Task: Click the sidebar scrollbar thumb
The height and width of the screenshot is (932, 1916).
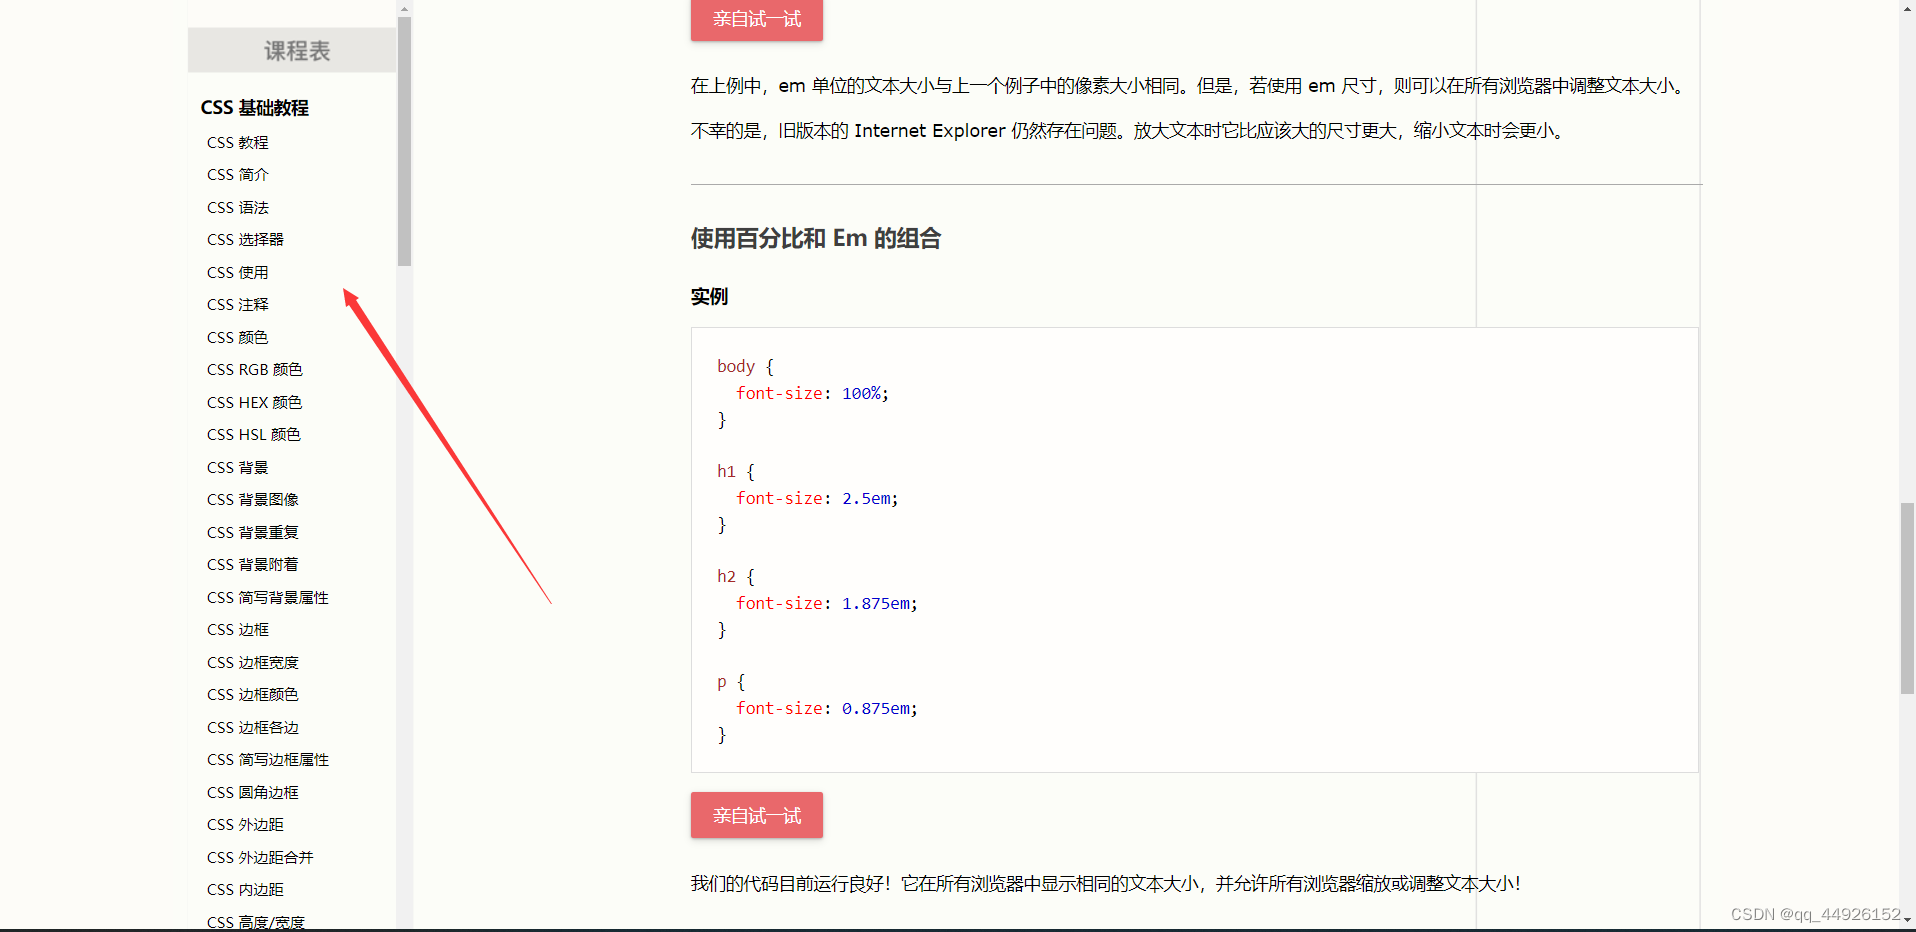Action: [404, 140]
